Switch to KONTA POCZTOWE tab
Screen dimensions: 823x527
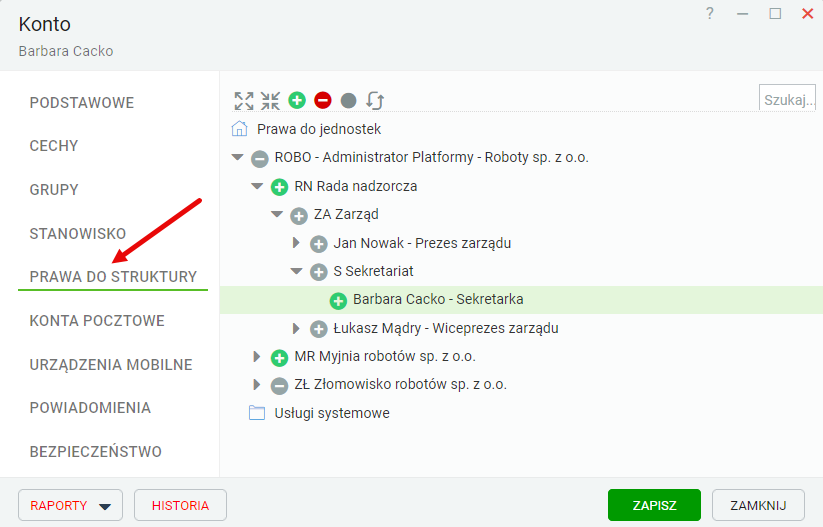click(x=97, y=321)
